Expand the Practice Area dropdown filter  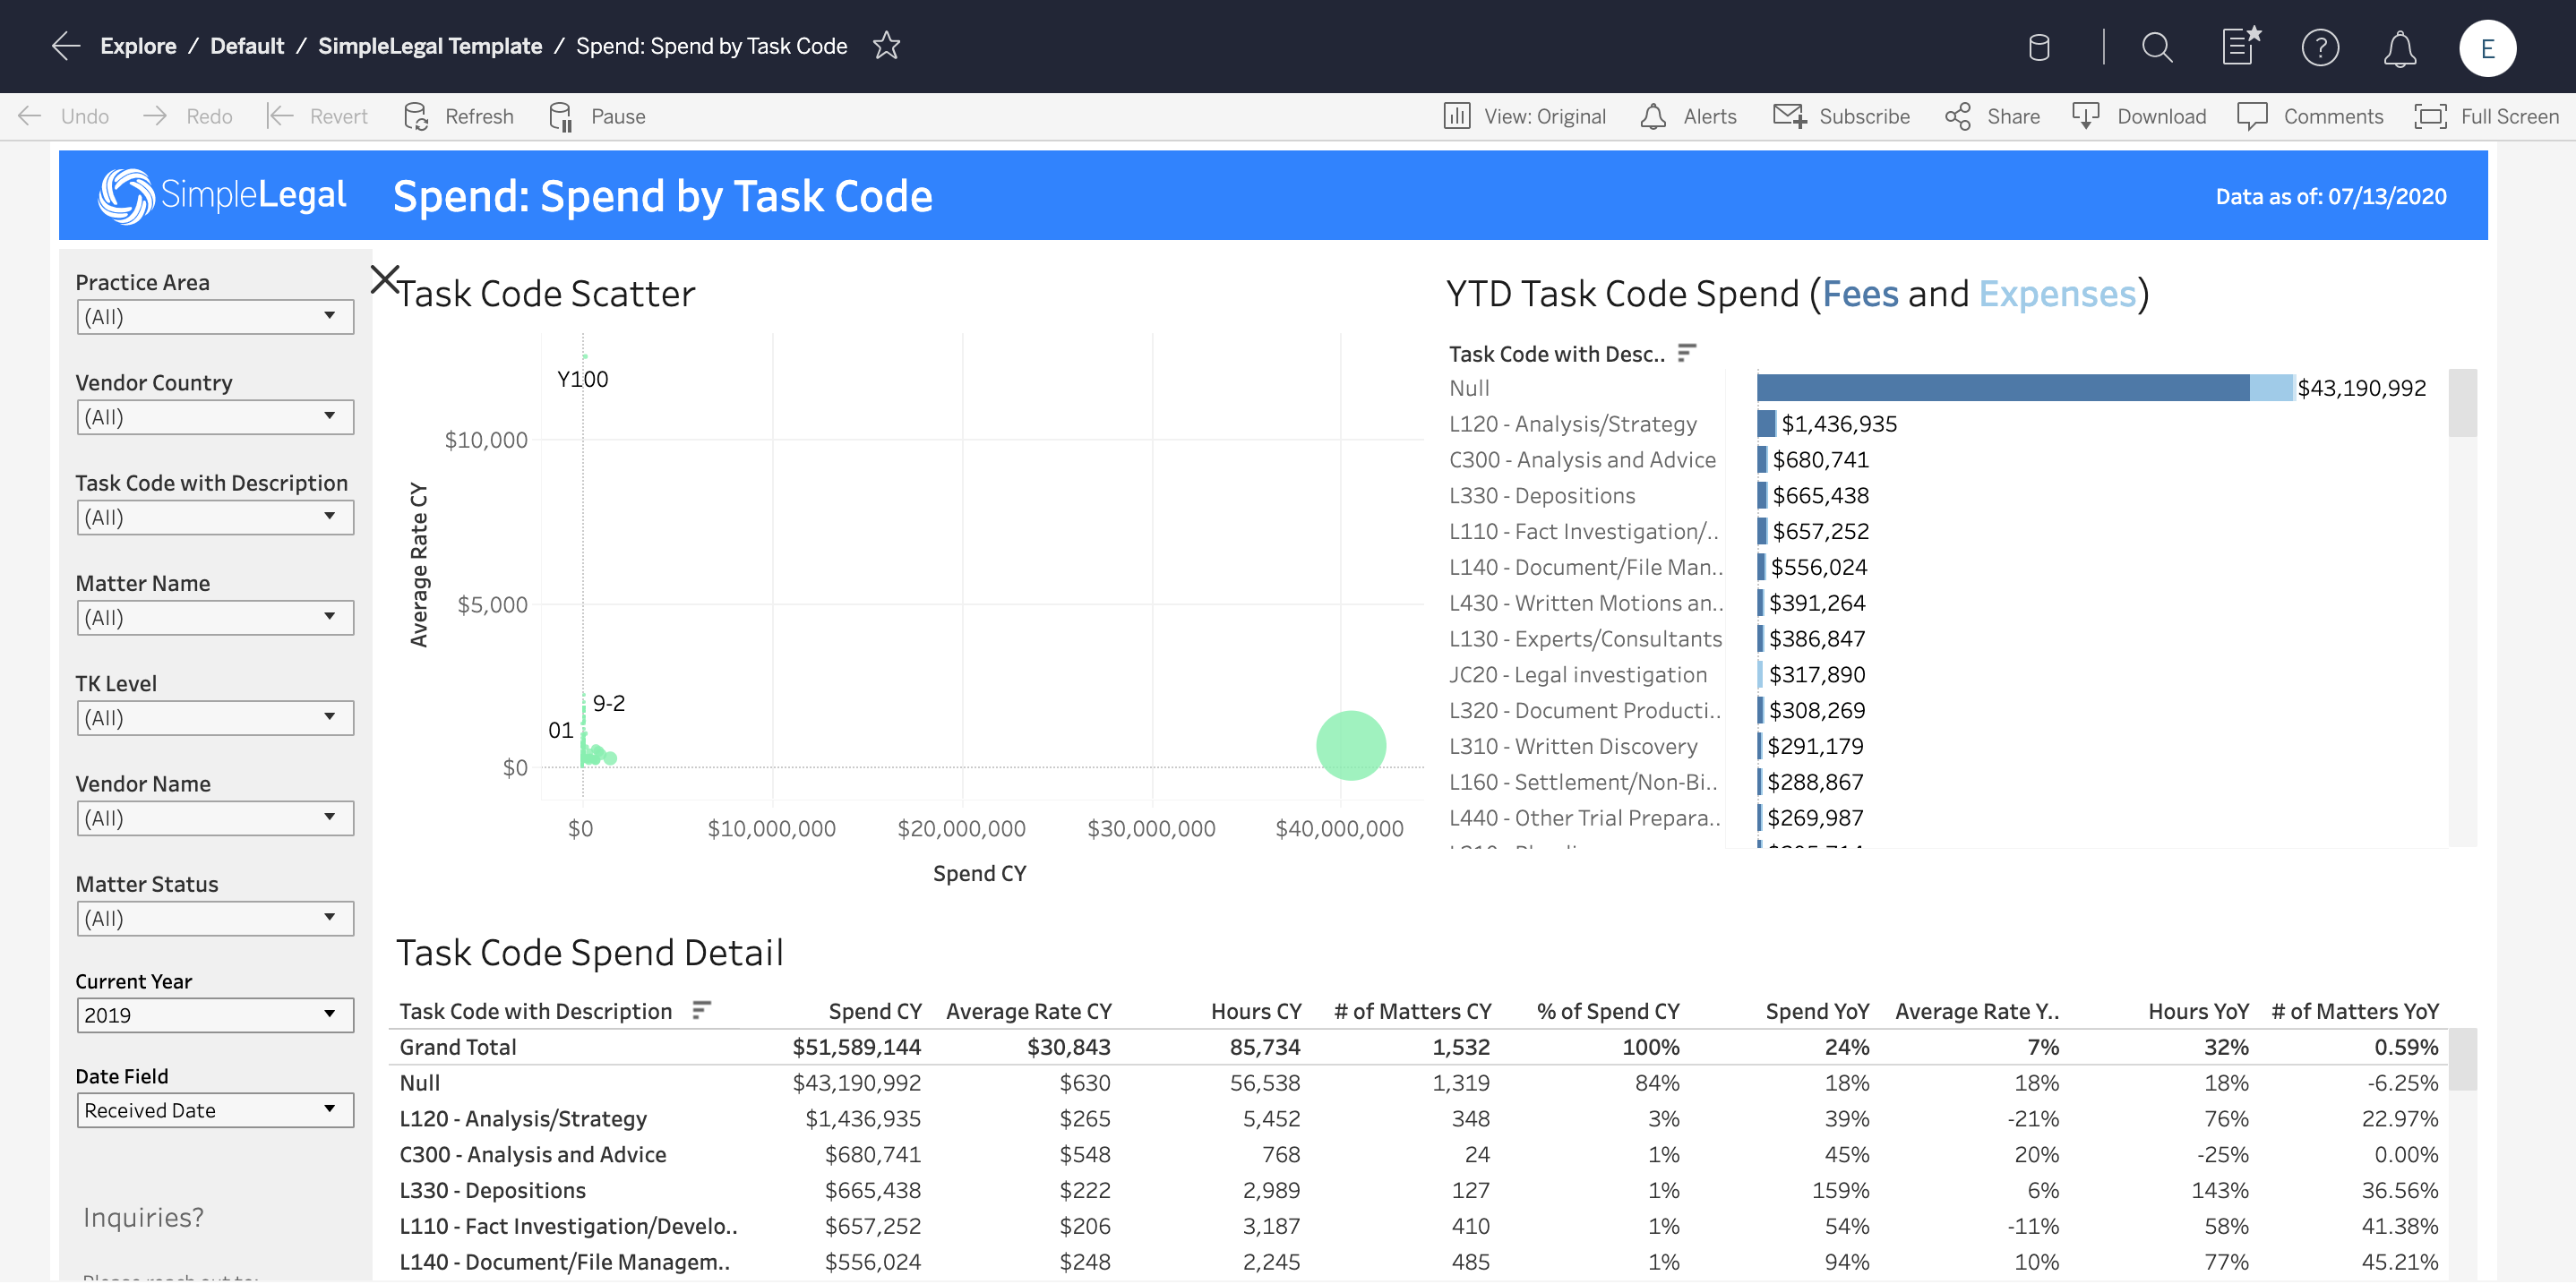(327, 315)
